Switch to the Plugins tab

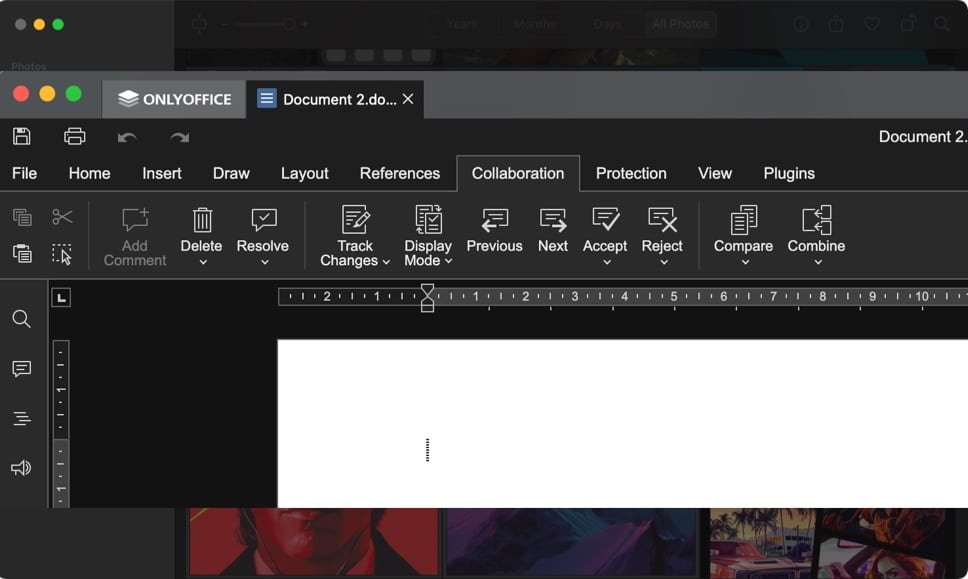click(789, 173)
